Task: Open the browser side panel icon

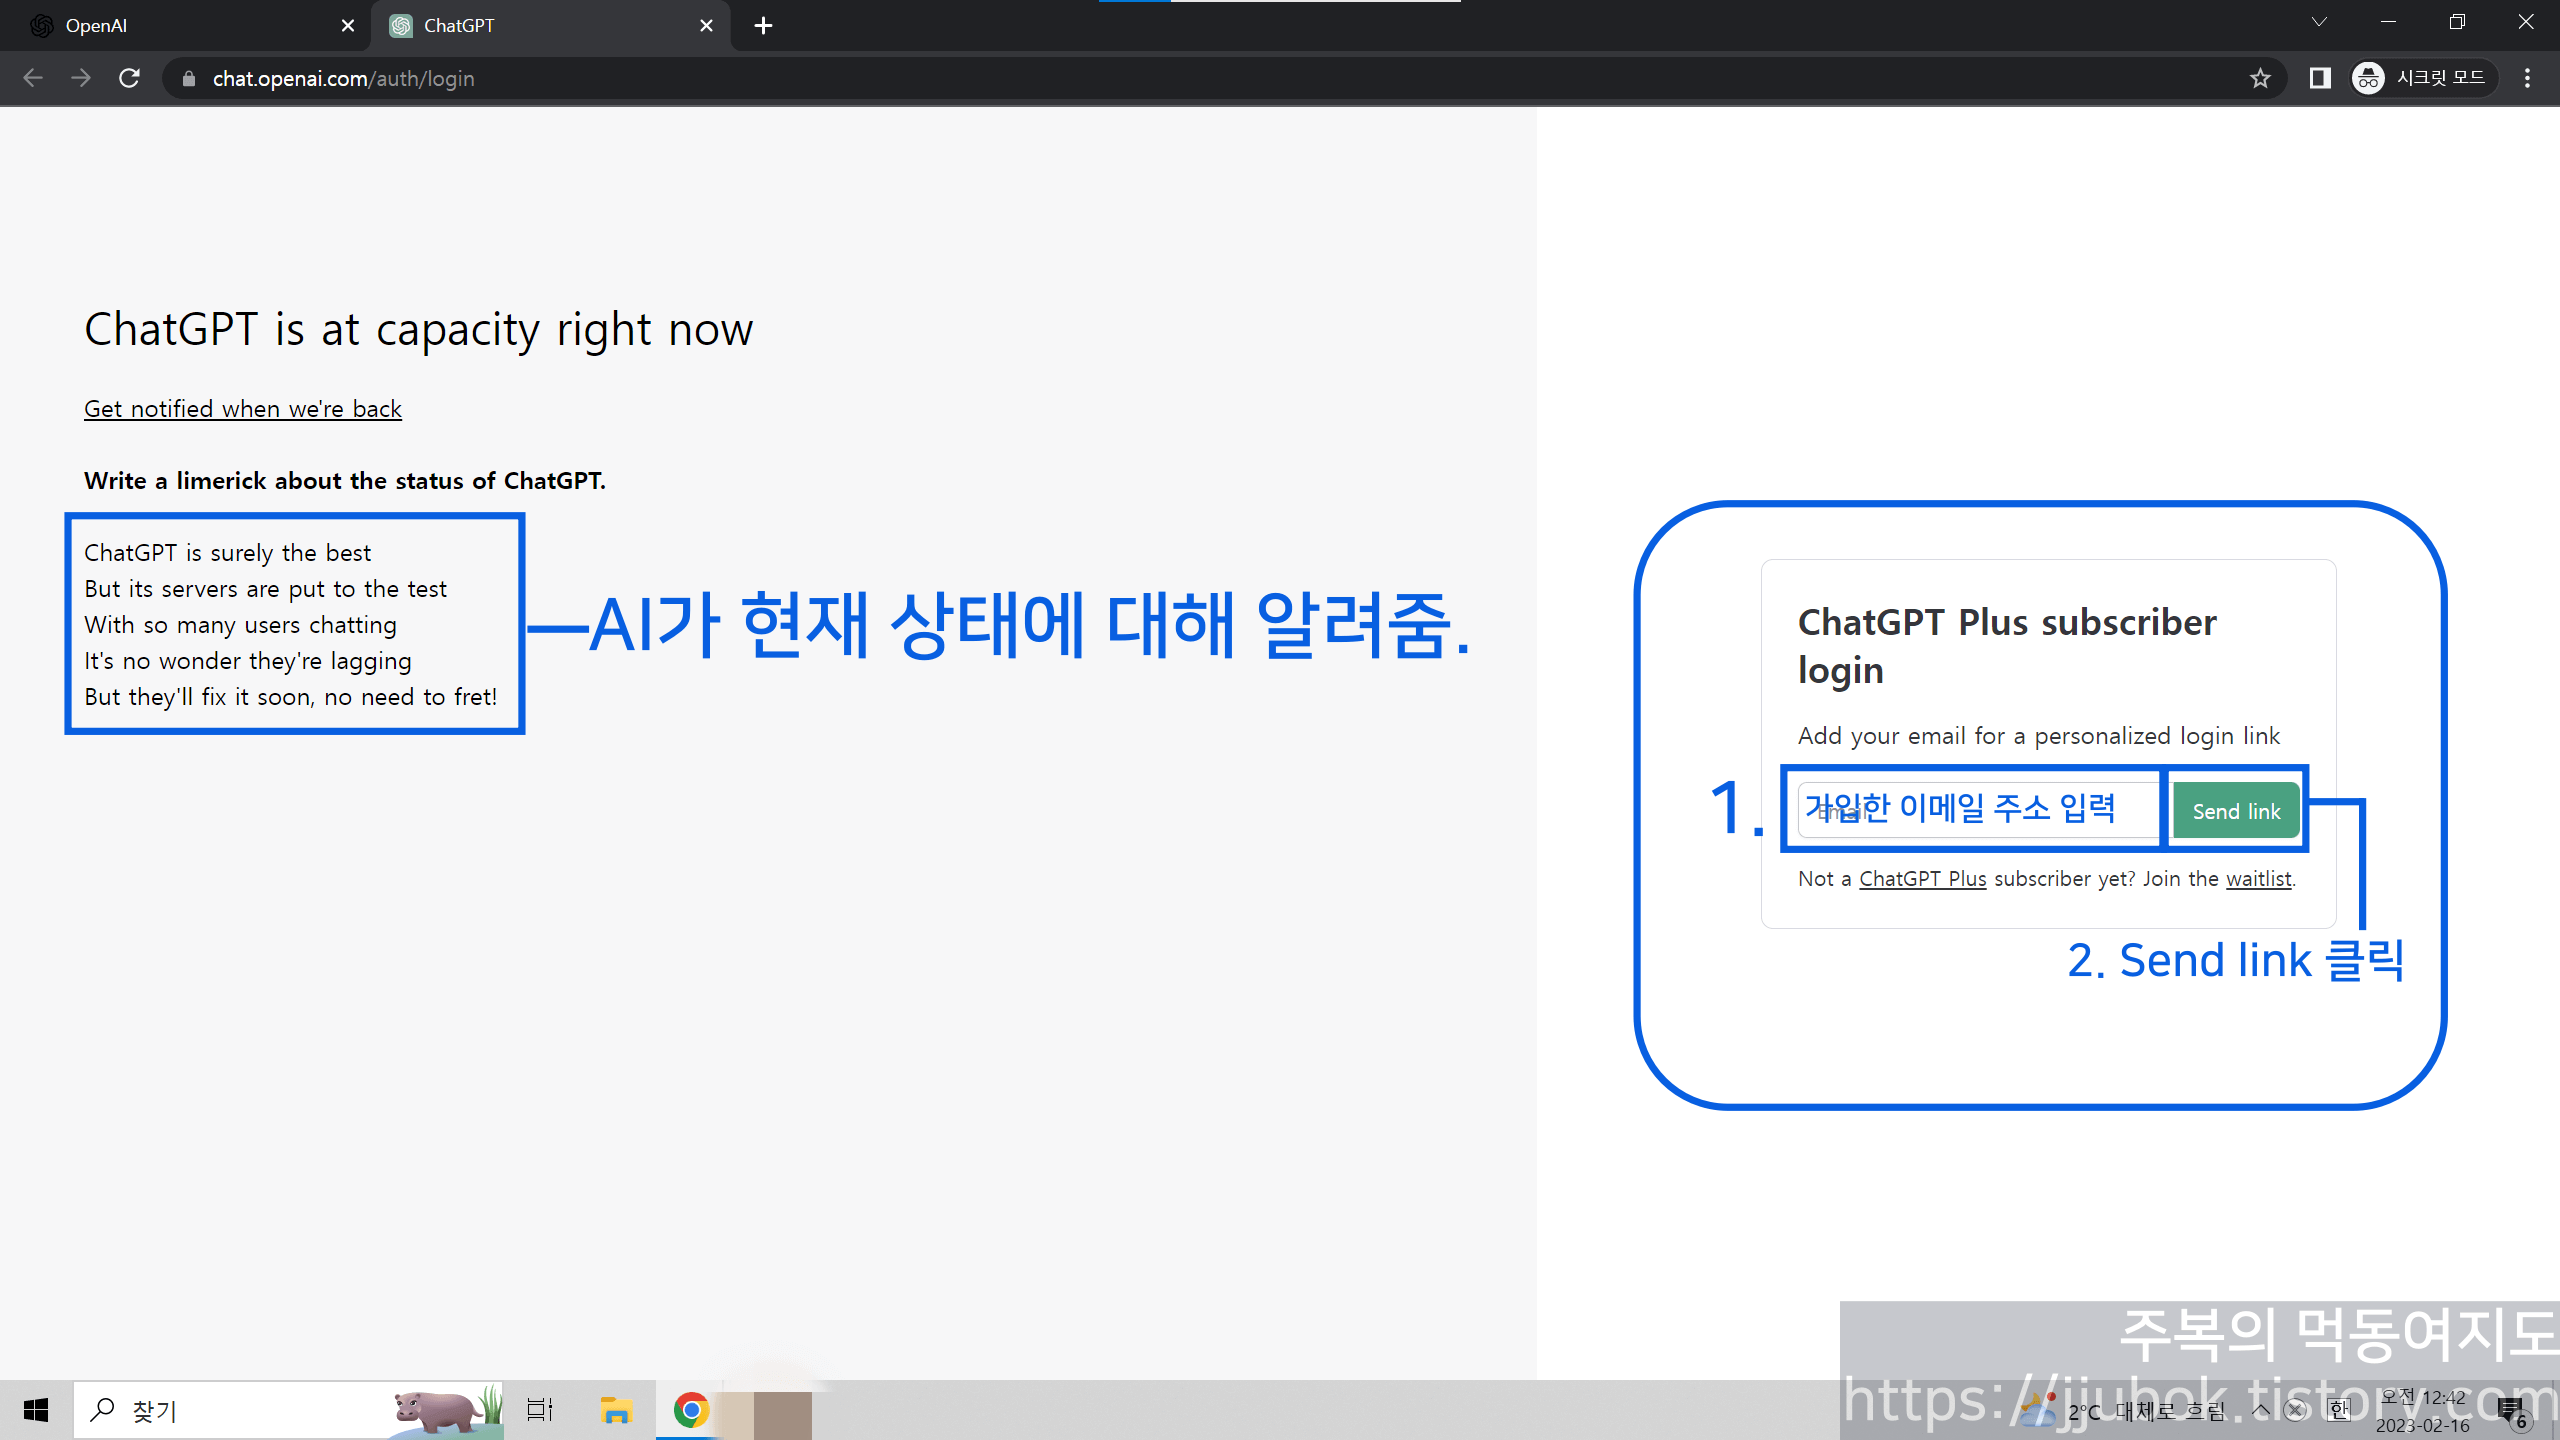Action: [2320, 78]
